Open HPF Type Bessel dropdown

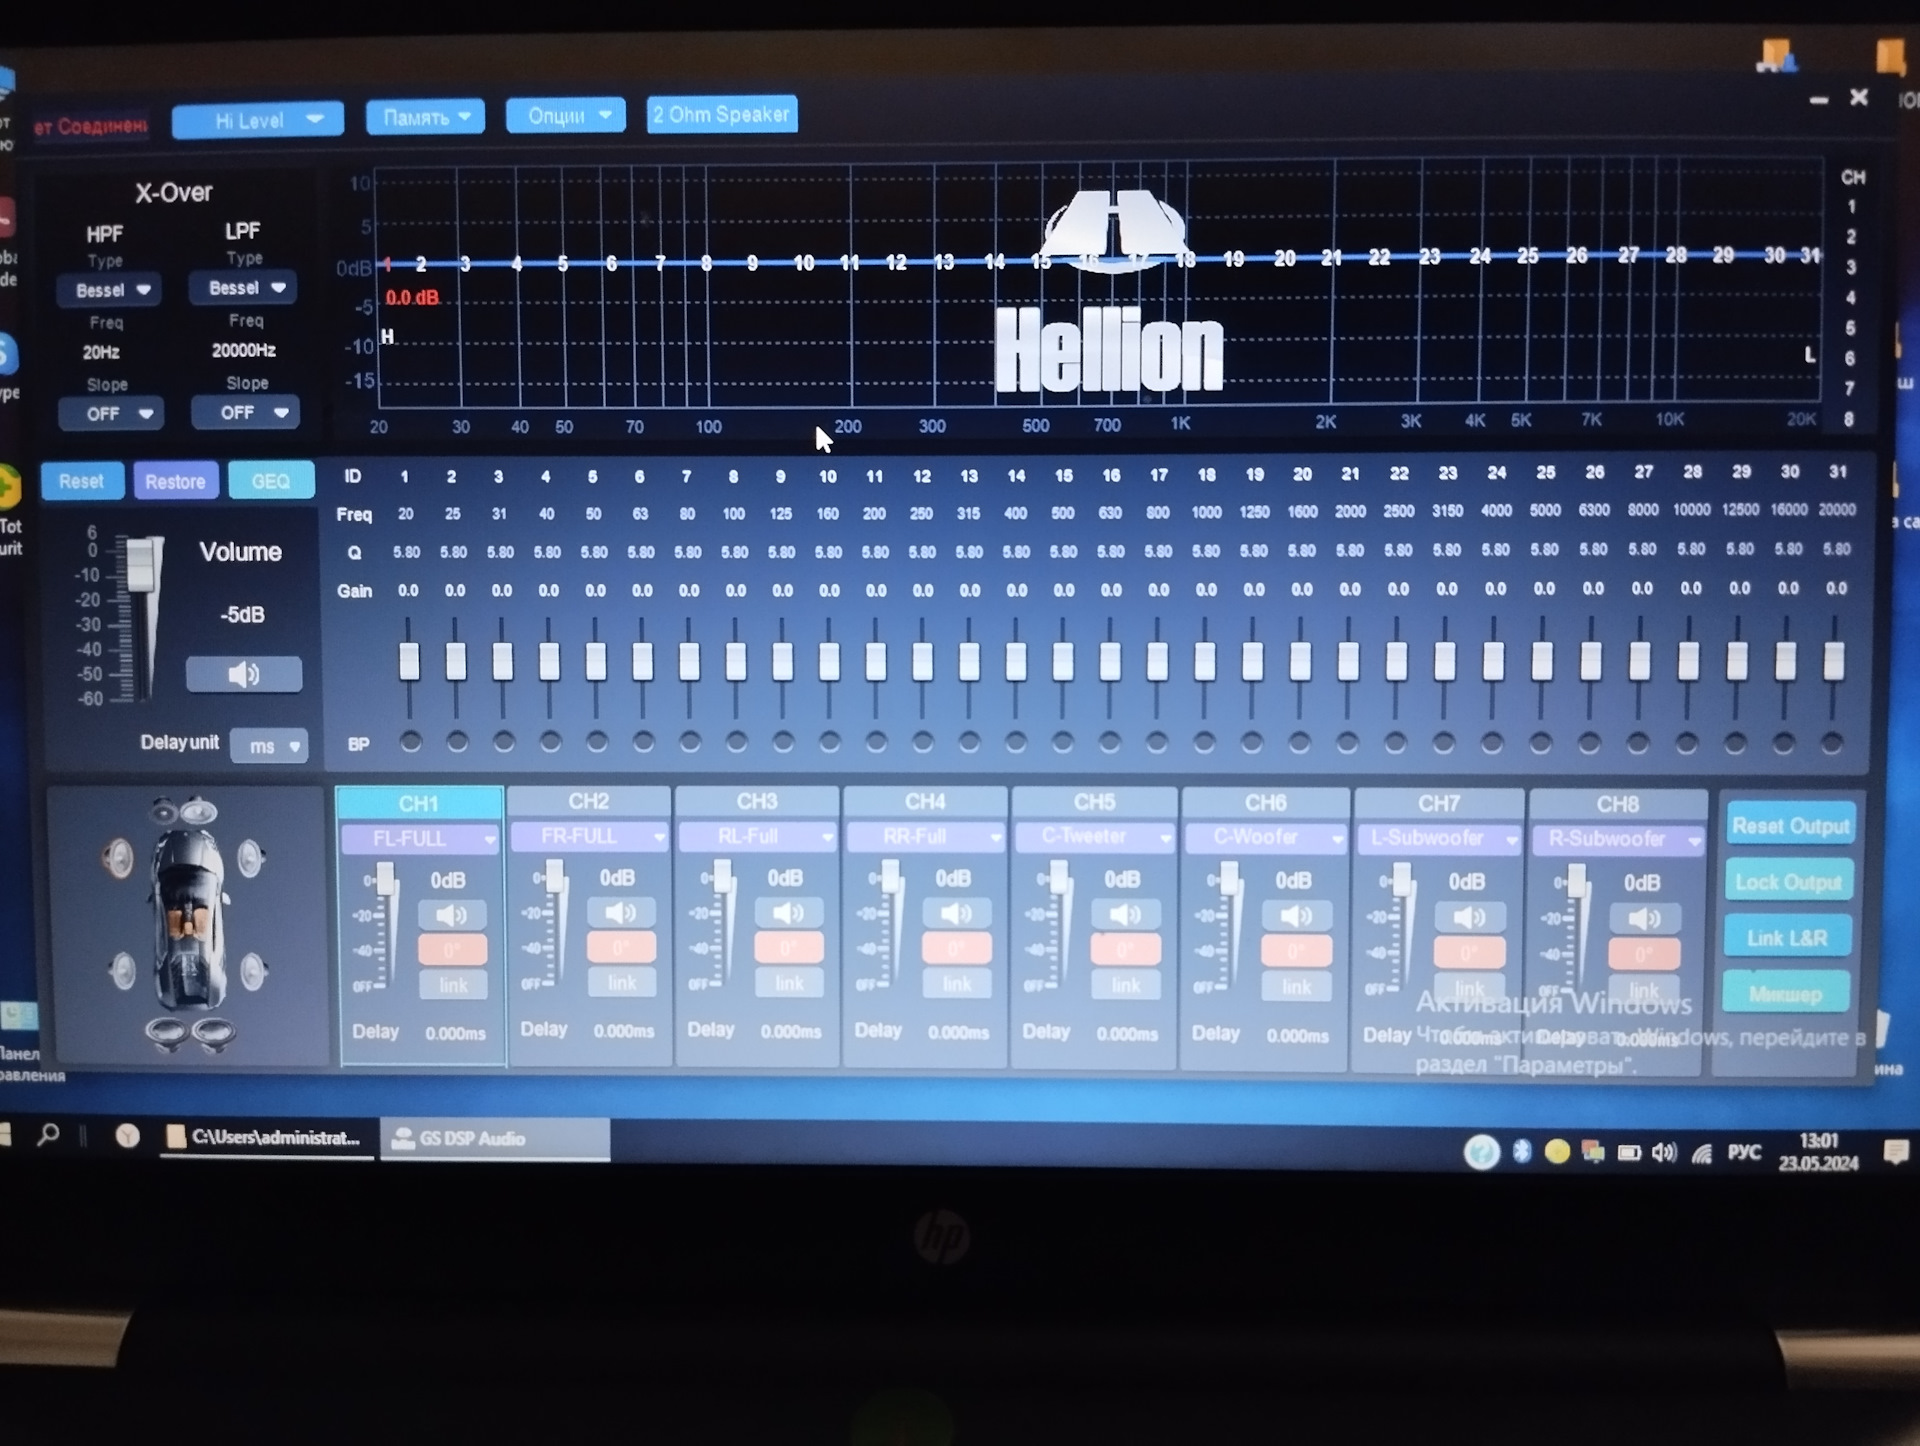[x=110, y=290]
